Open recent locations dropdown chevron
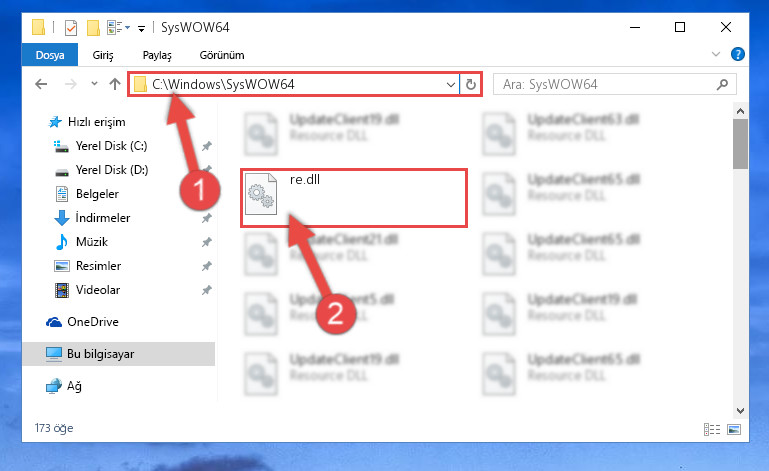 [x=94, y=84]
